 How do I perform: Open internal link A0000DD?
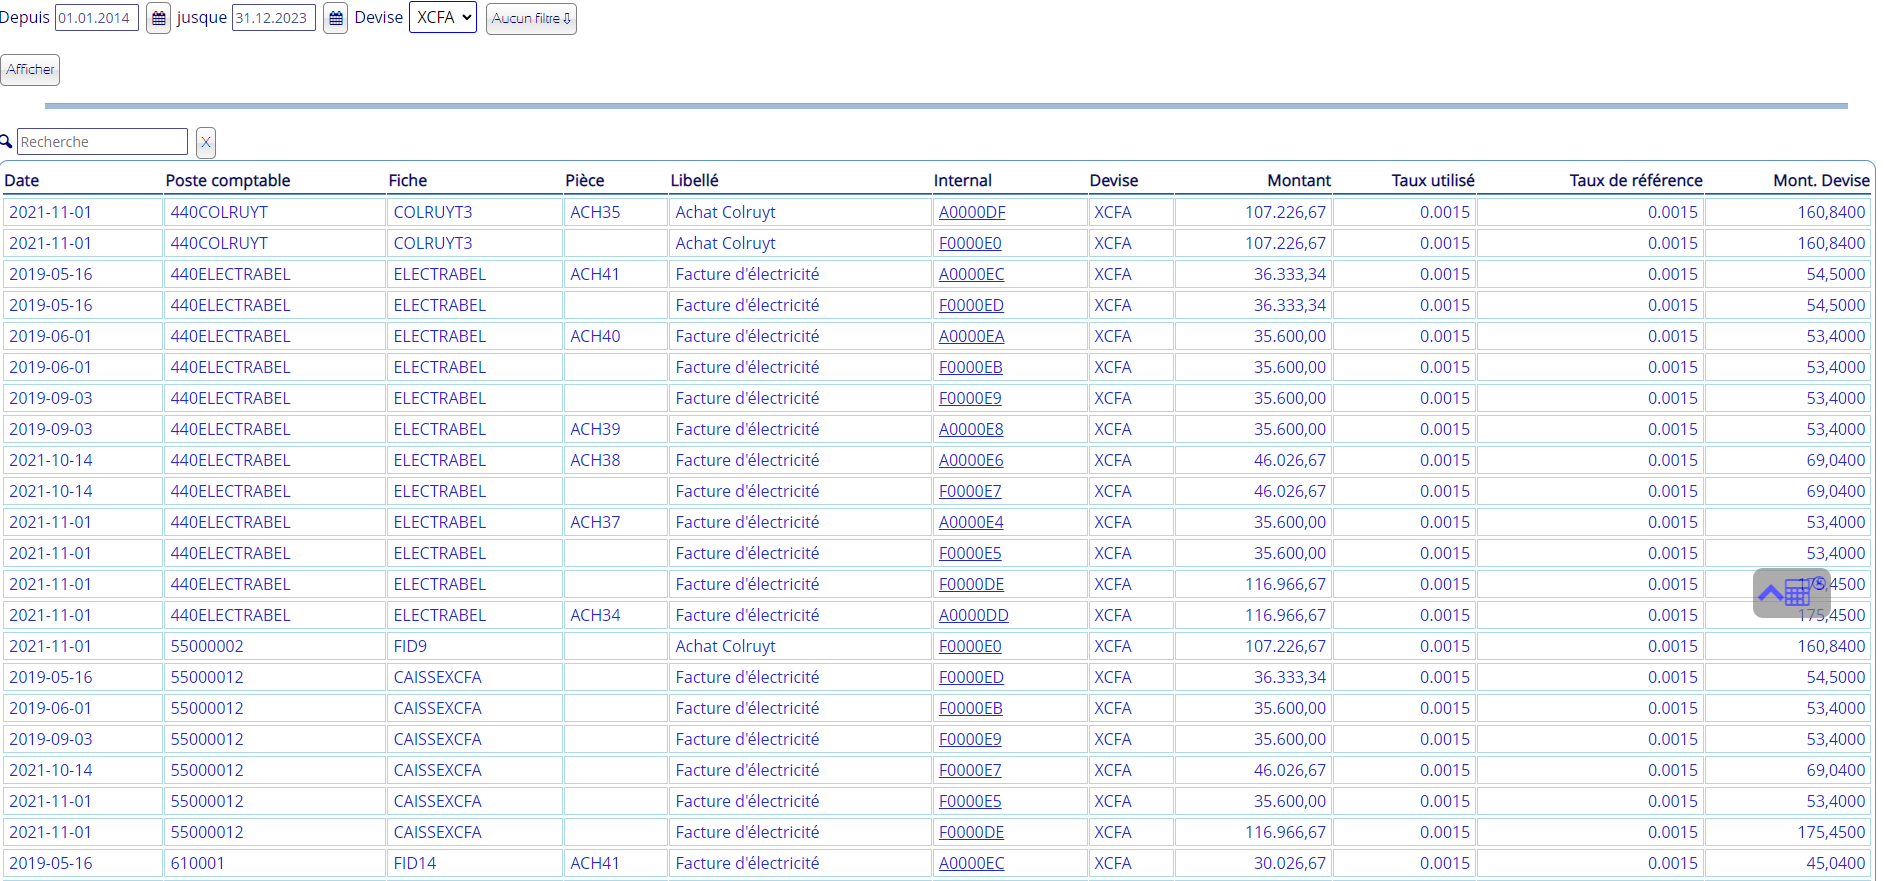coord(973,615)
